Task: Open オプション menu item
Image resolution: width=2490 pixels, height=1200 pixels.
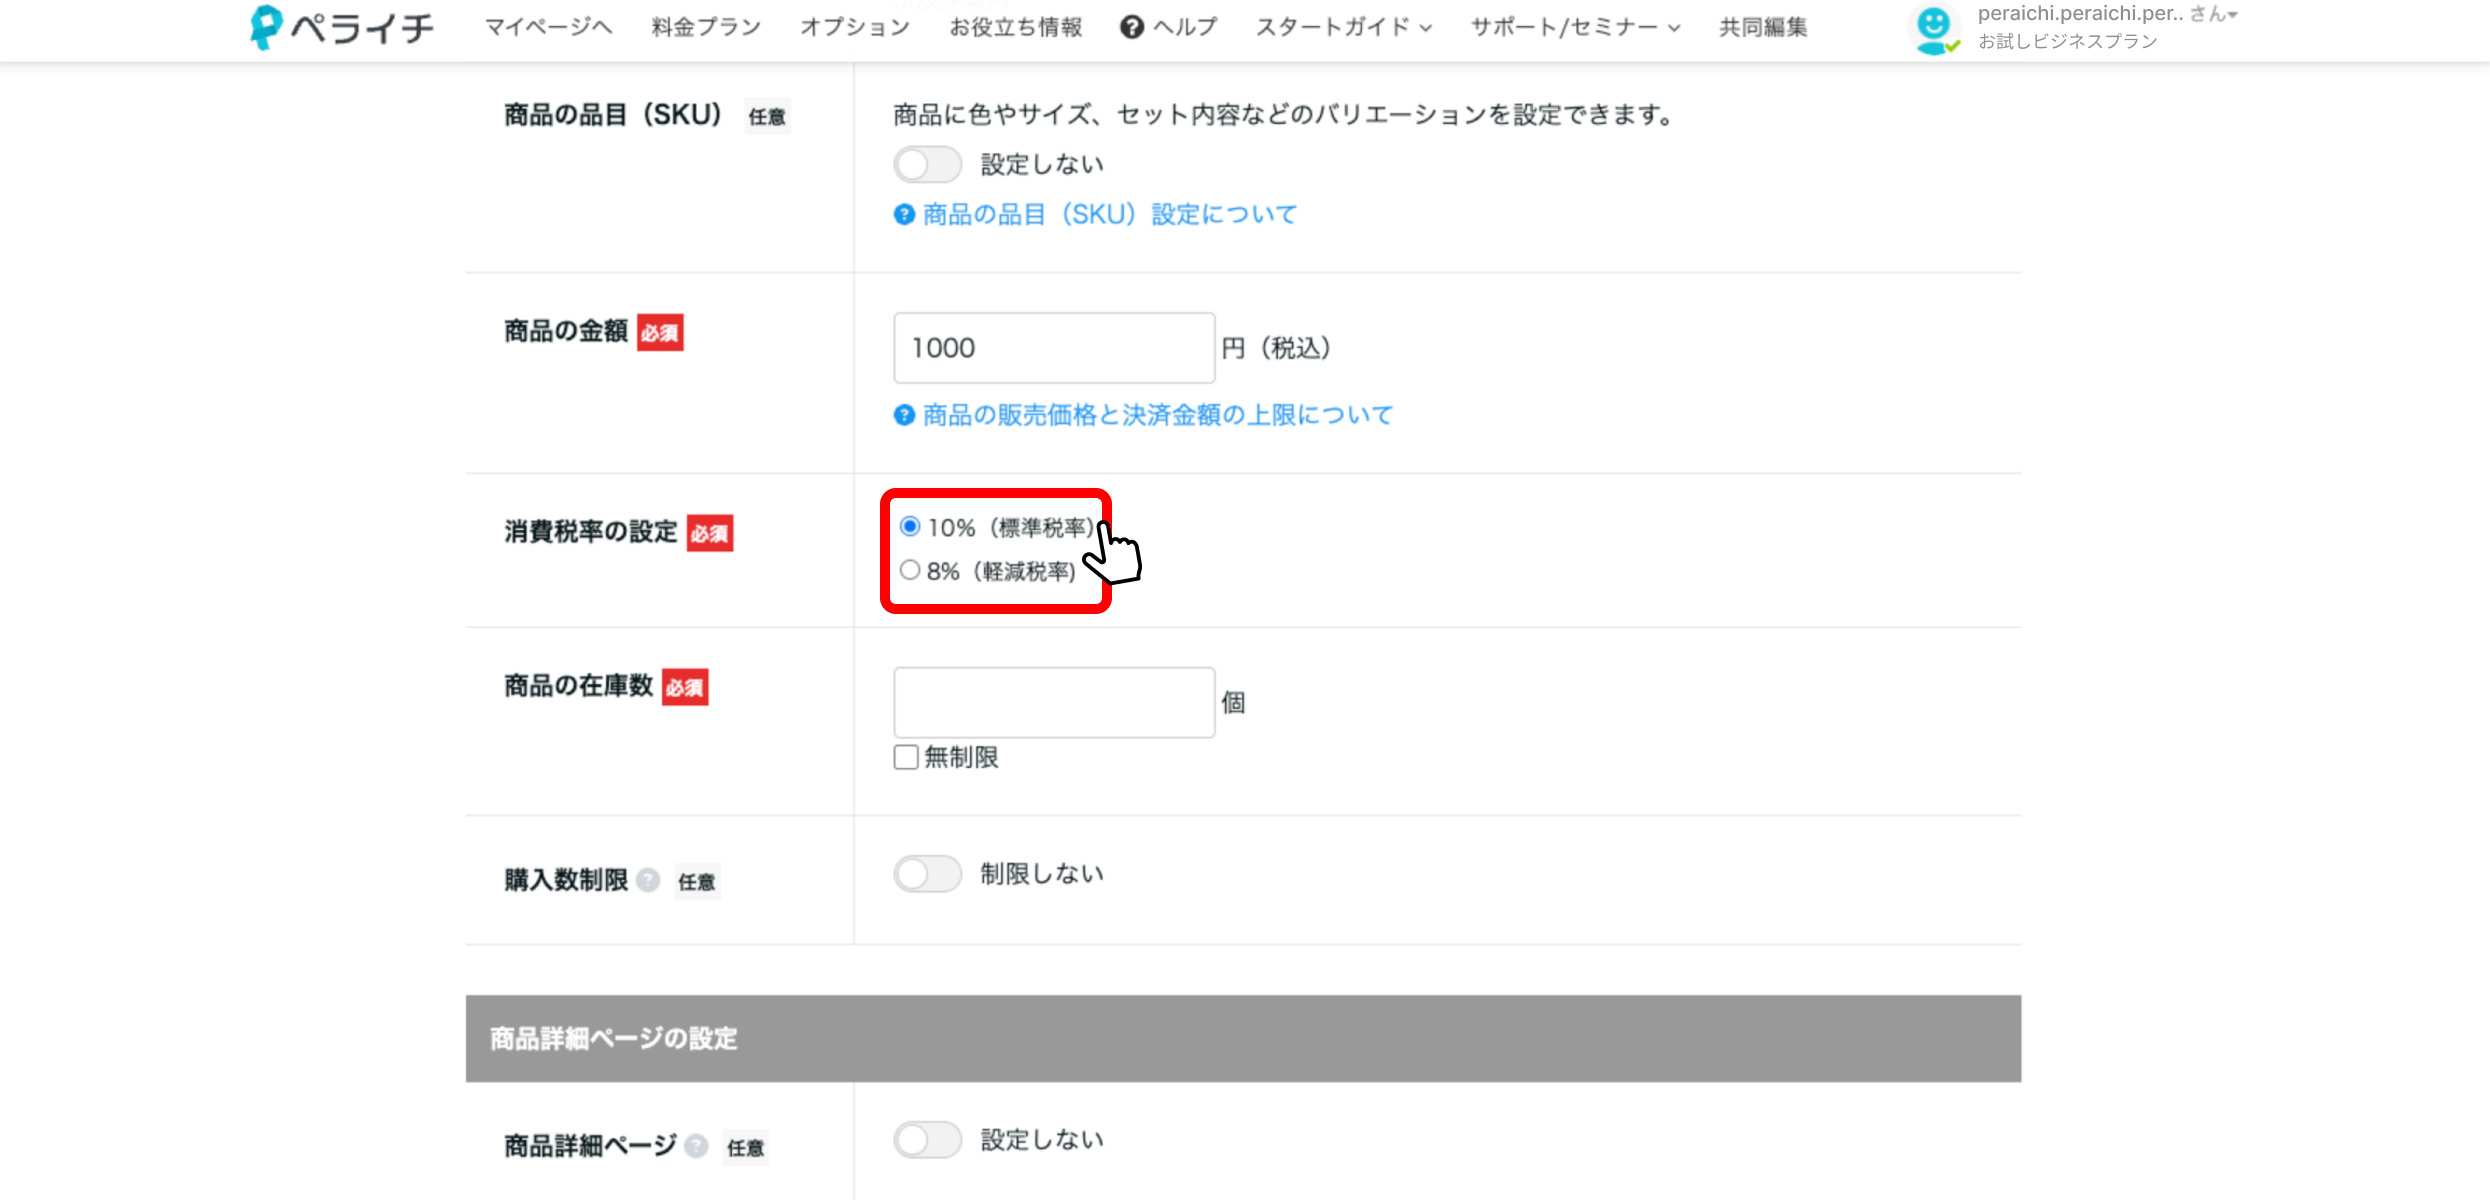Action: click(855, 27)
